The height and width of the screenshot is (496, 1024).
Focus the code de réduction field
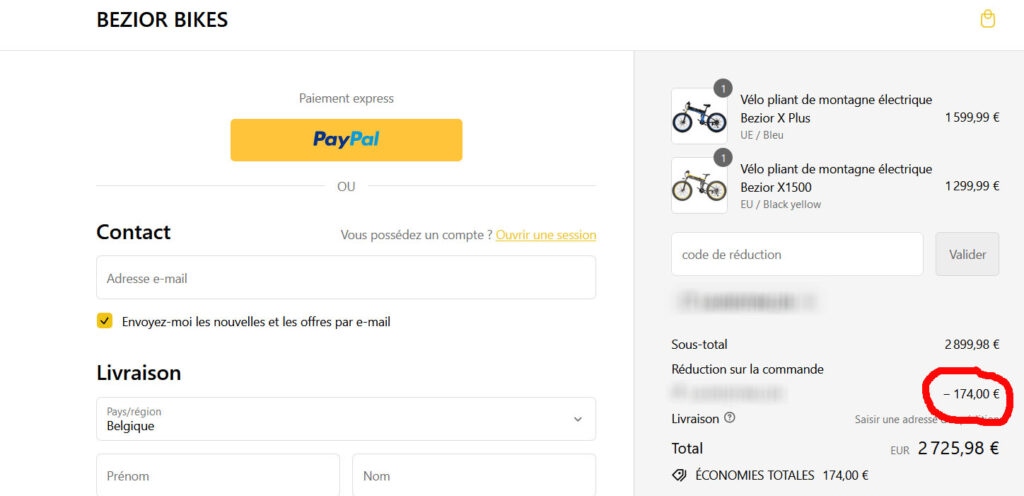[797, 254]
